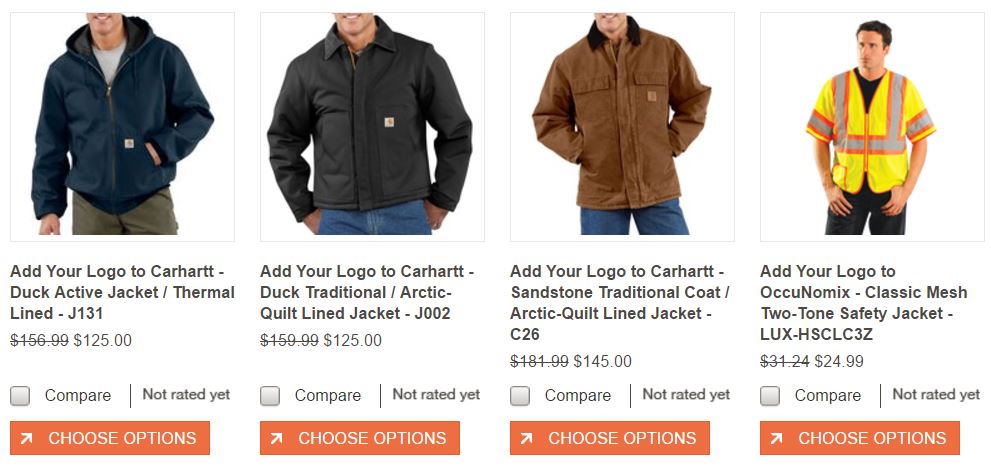
Task: Click Not rated yet under OccuNomix jacket
Action: click(x=936, y=395)
